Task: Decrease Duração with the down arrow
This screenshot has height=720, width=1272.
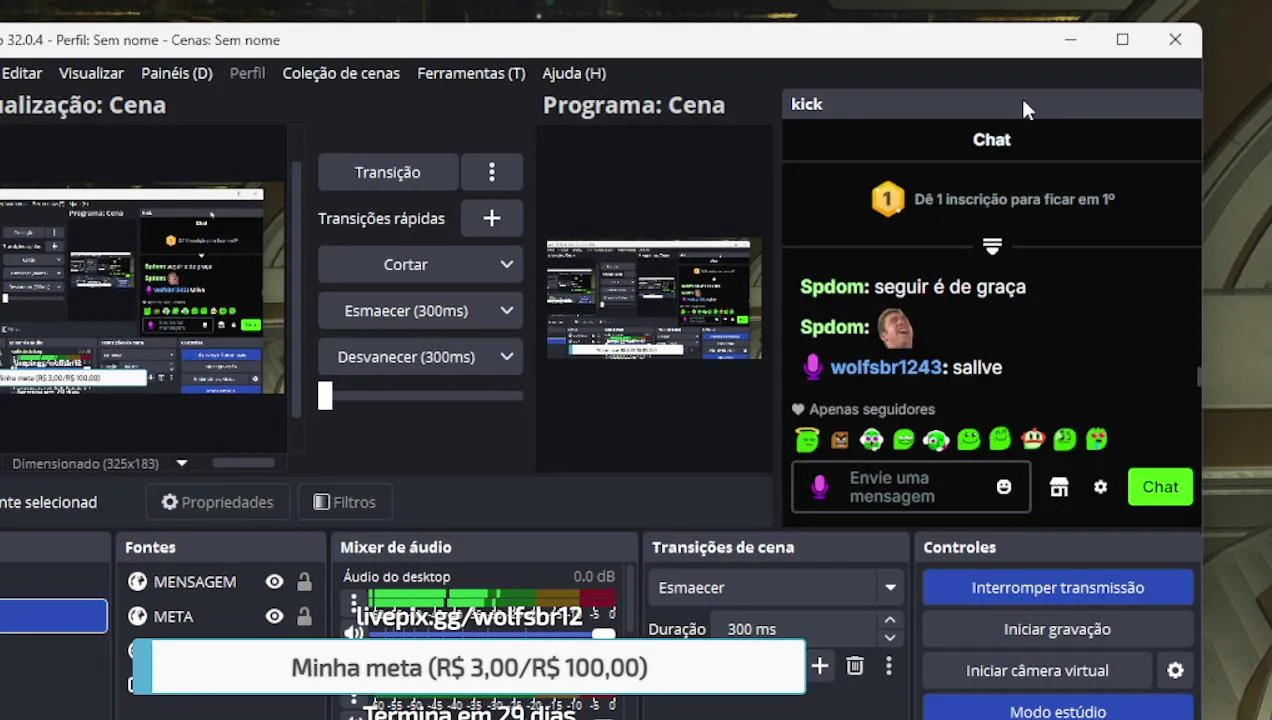Action: tap(890, 637)
